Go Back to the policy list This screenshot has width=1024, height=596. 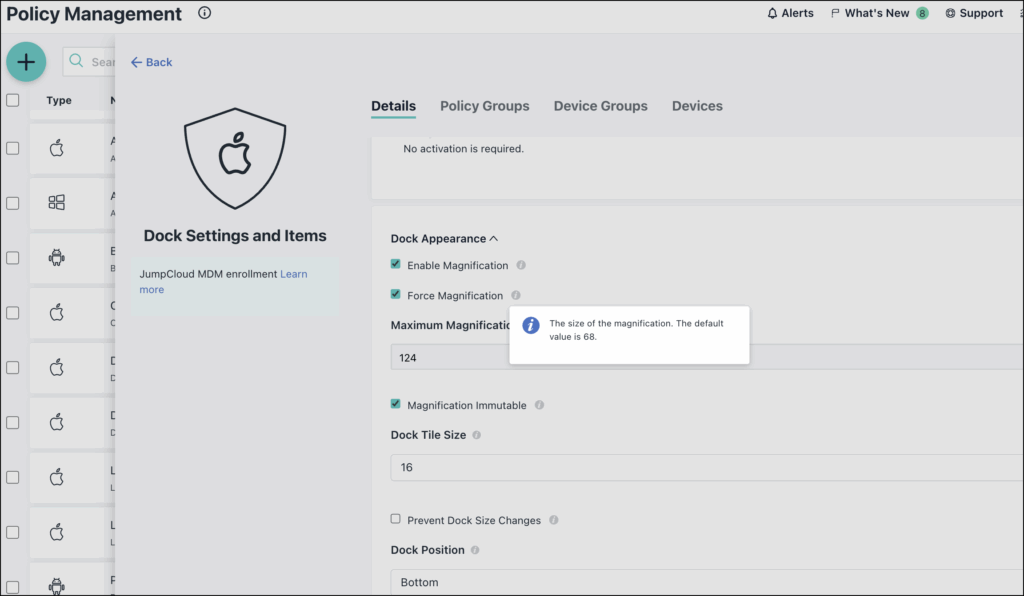[x=152, y=62]
